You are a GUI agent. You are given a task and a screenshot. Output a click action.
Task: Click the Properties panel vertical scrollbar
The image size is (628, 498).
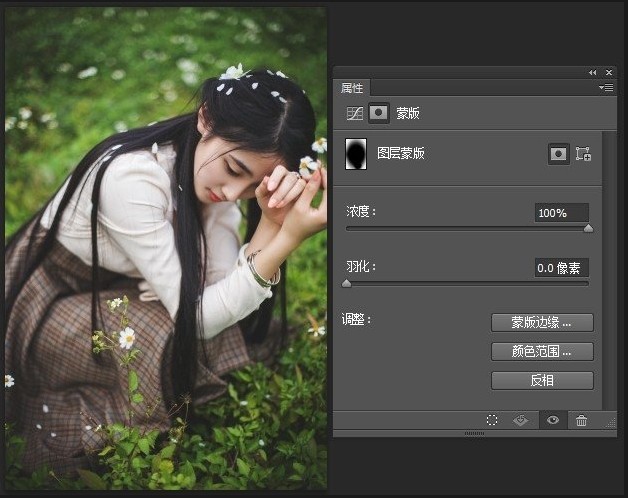coord(609,270)
